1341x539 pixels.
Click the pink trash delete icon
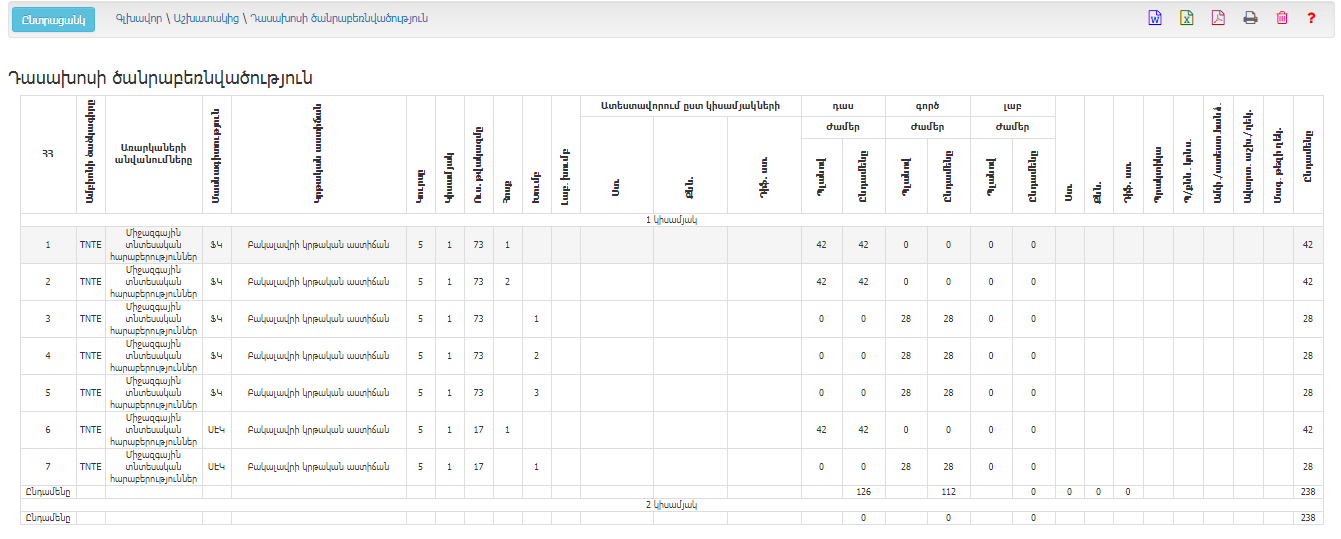point(1282,18)
